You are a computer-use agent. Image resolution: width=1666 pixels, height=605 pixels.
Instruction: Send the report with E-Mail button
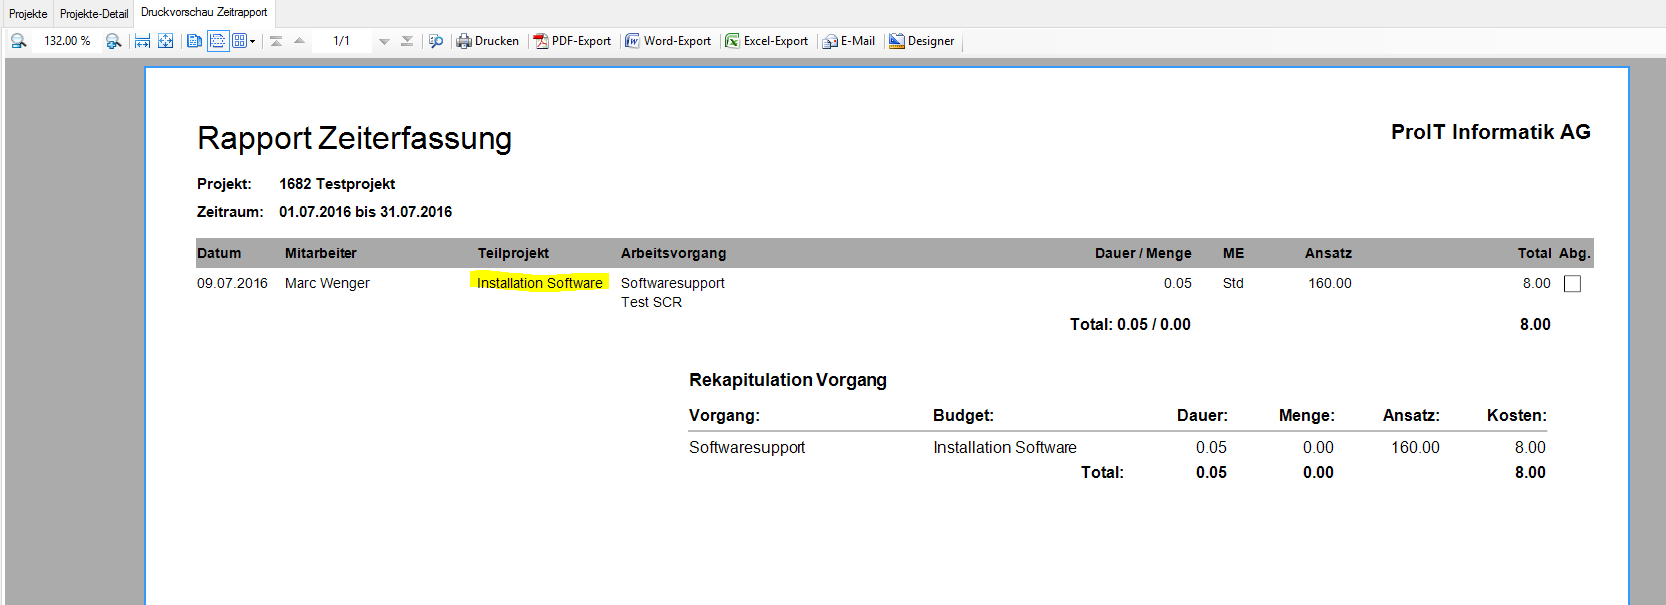(849, 41)
